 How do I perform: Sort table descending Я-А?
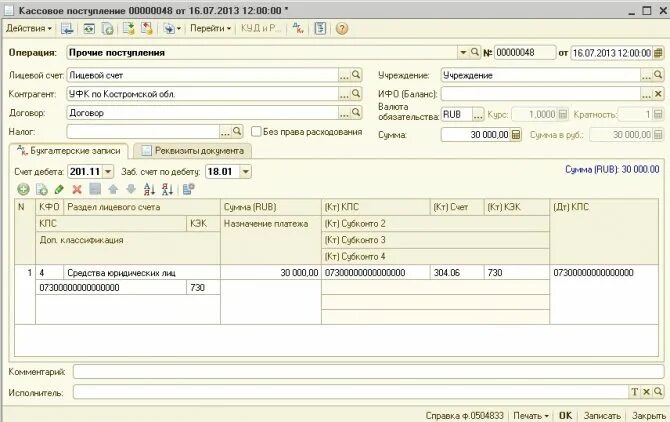point(167,189)
